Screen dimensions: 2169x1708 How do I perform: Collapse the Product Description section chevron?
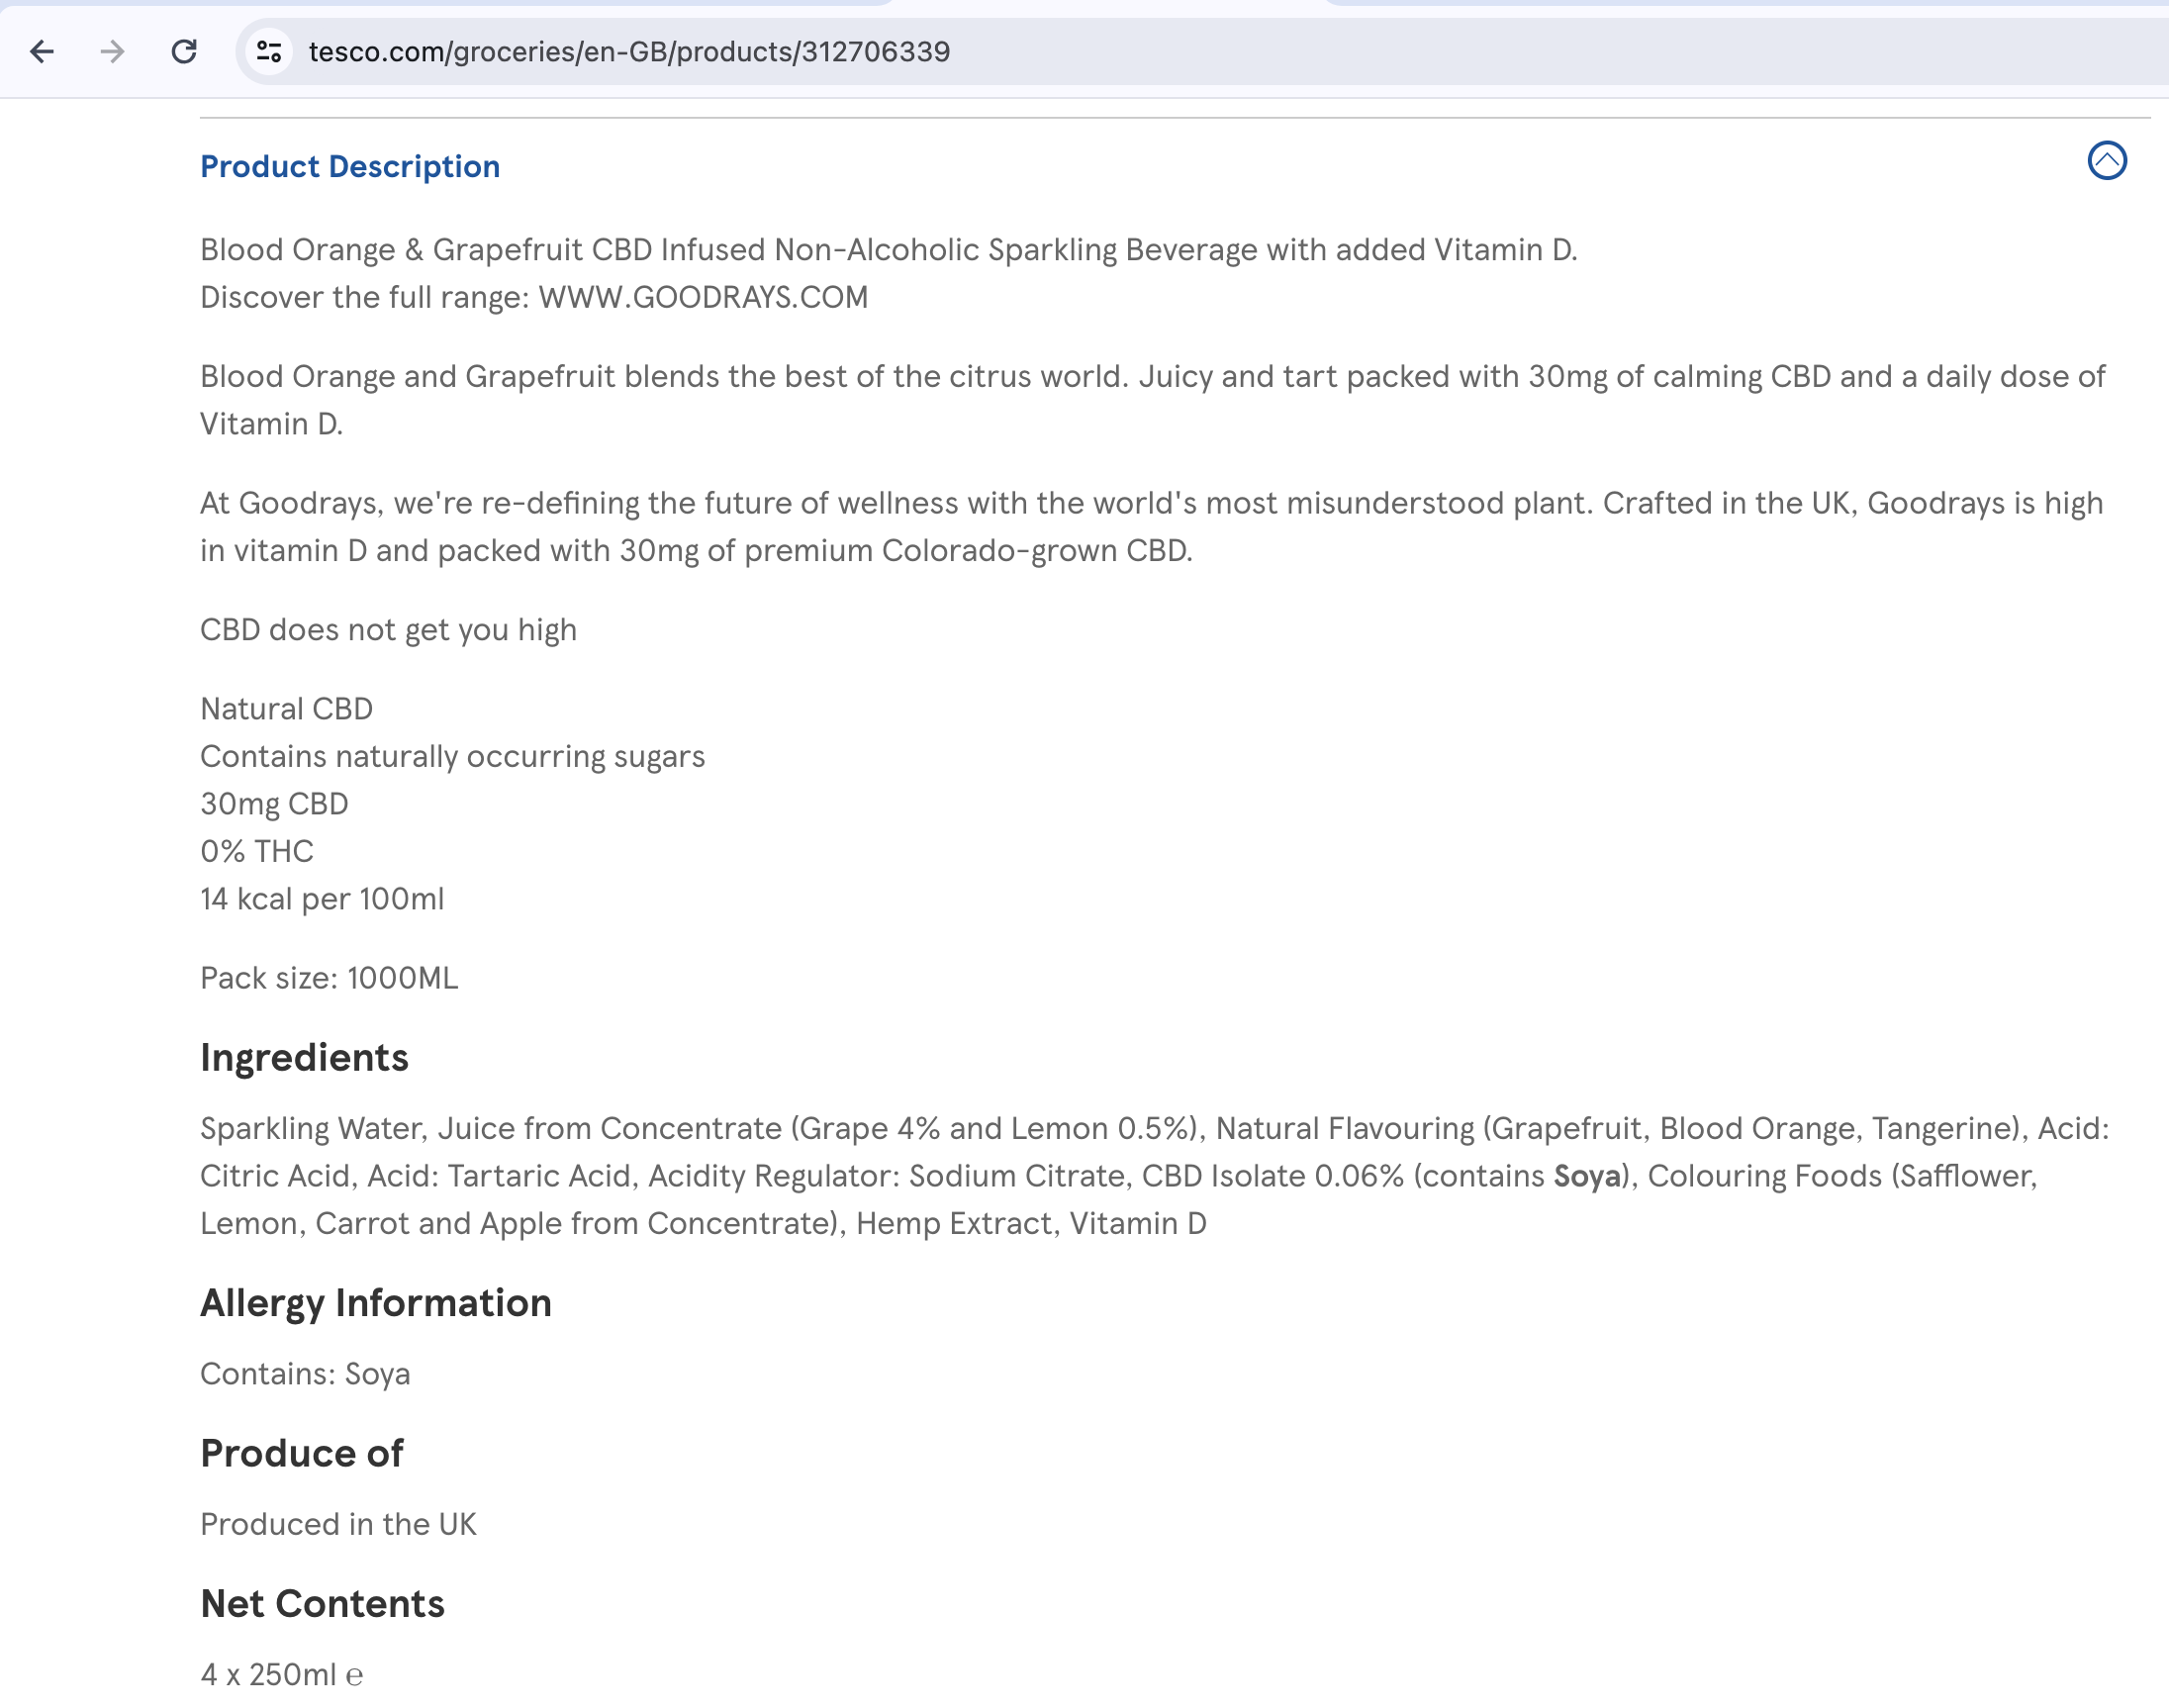click(x=2106, y=161)
